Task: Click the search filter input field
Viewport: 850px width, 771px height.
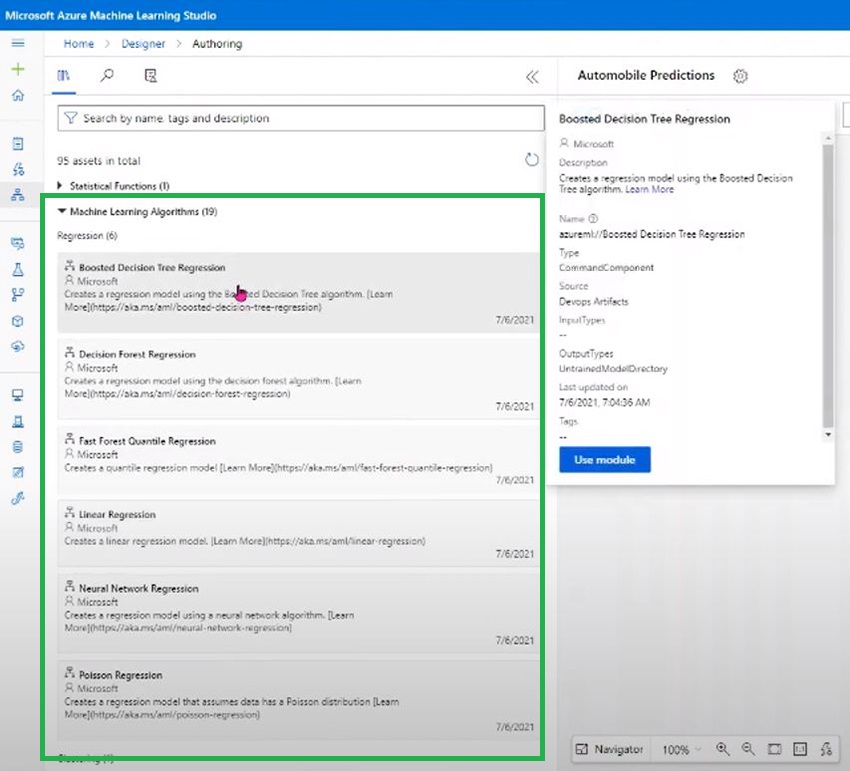Action: click(301, 118)
